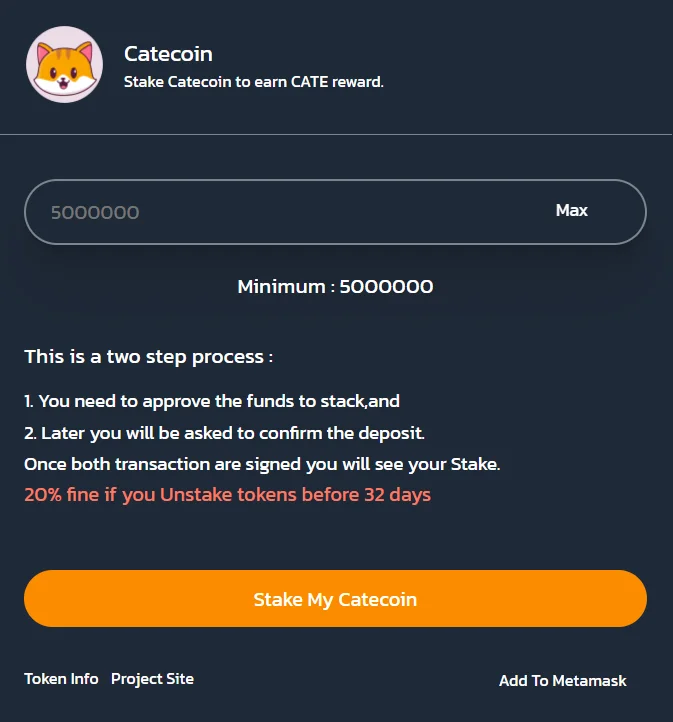Click the "This is a two step process" heading
Screen dimensions: 673x722
pos(148,356)
